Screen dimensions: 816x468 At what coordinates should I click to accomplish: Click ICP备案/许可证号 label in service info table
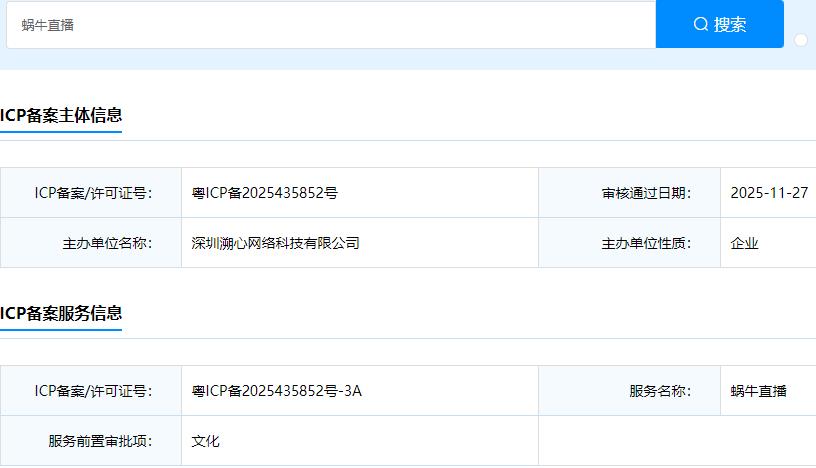point(93,391)
